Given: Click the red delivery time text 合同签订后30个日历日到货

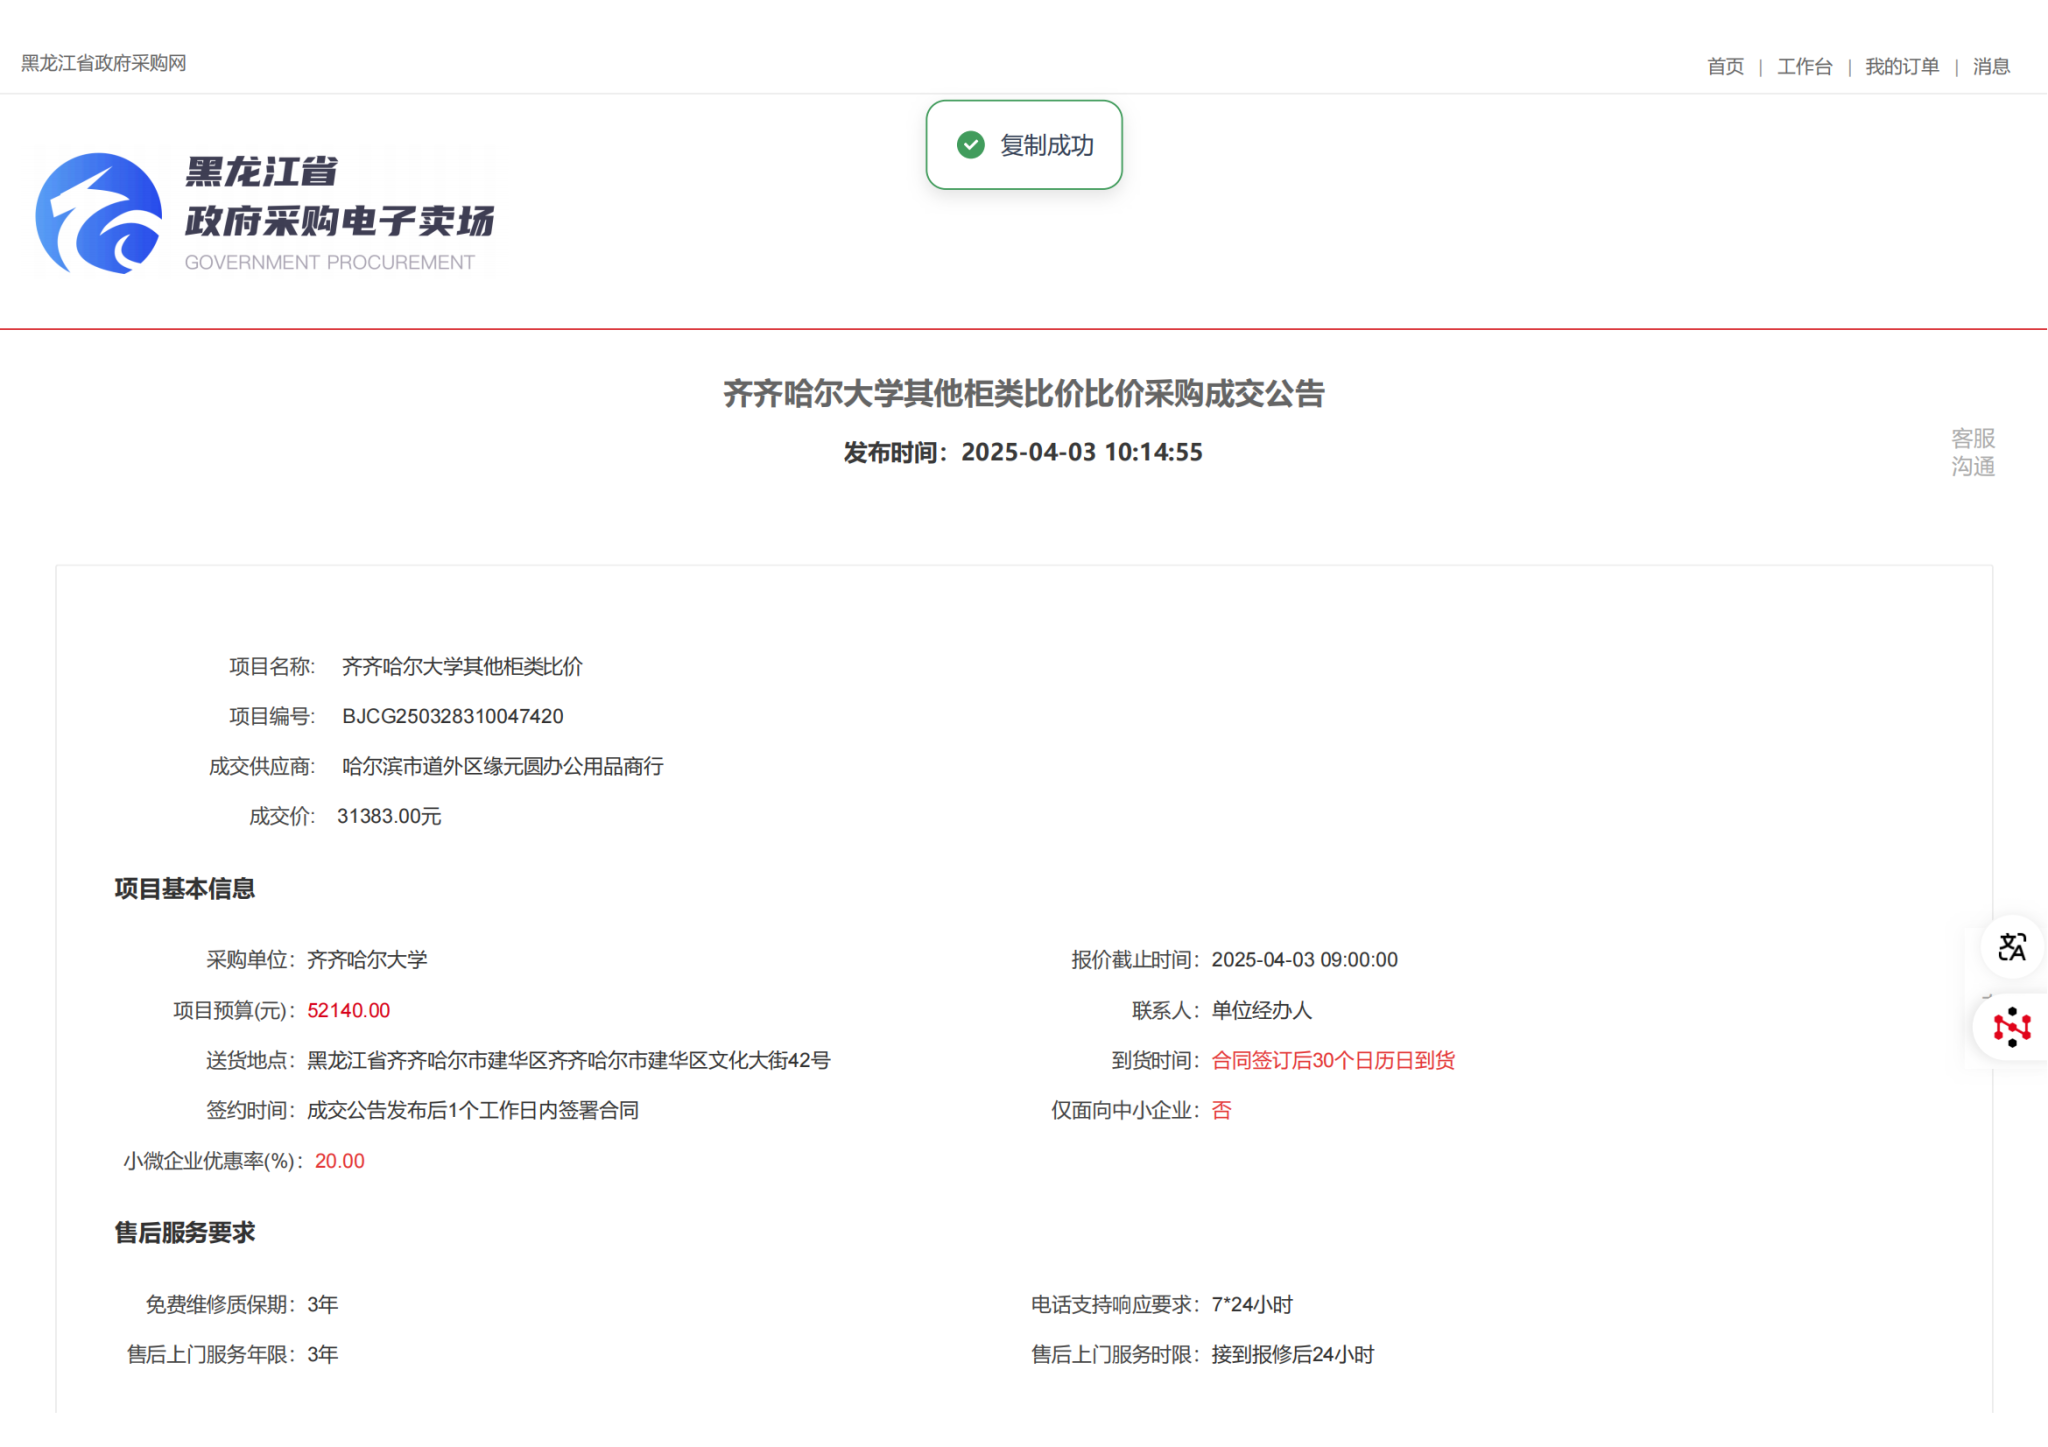Looking at the screenshot, I should pos(1332,1060).
